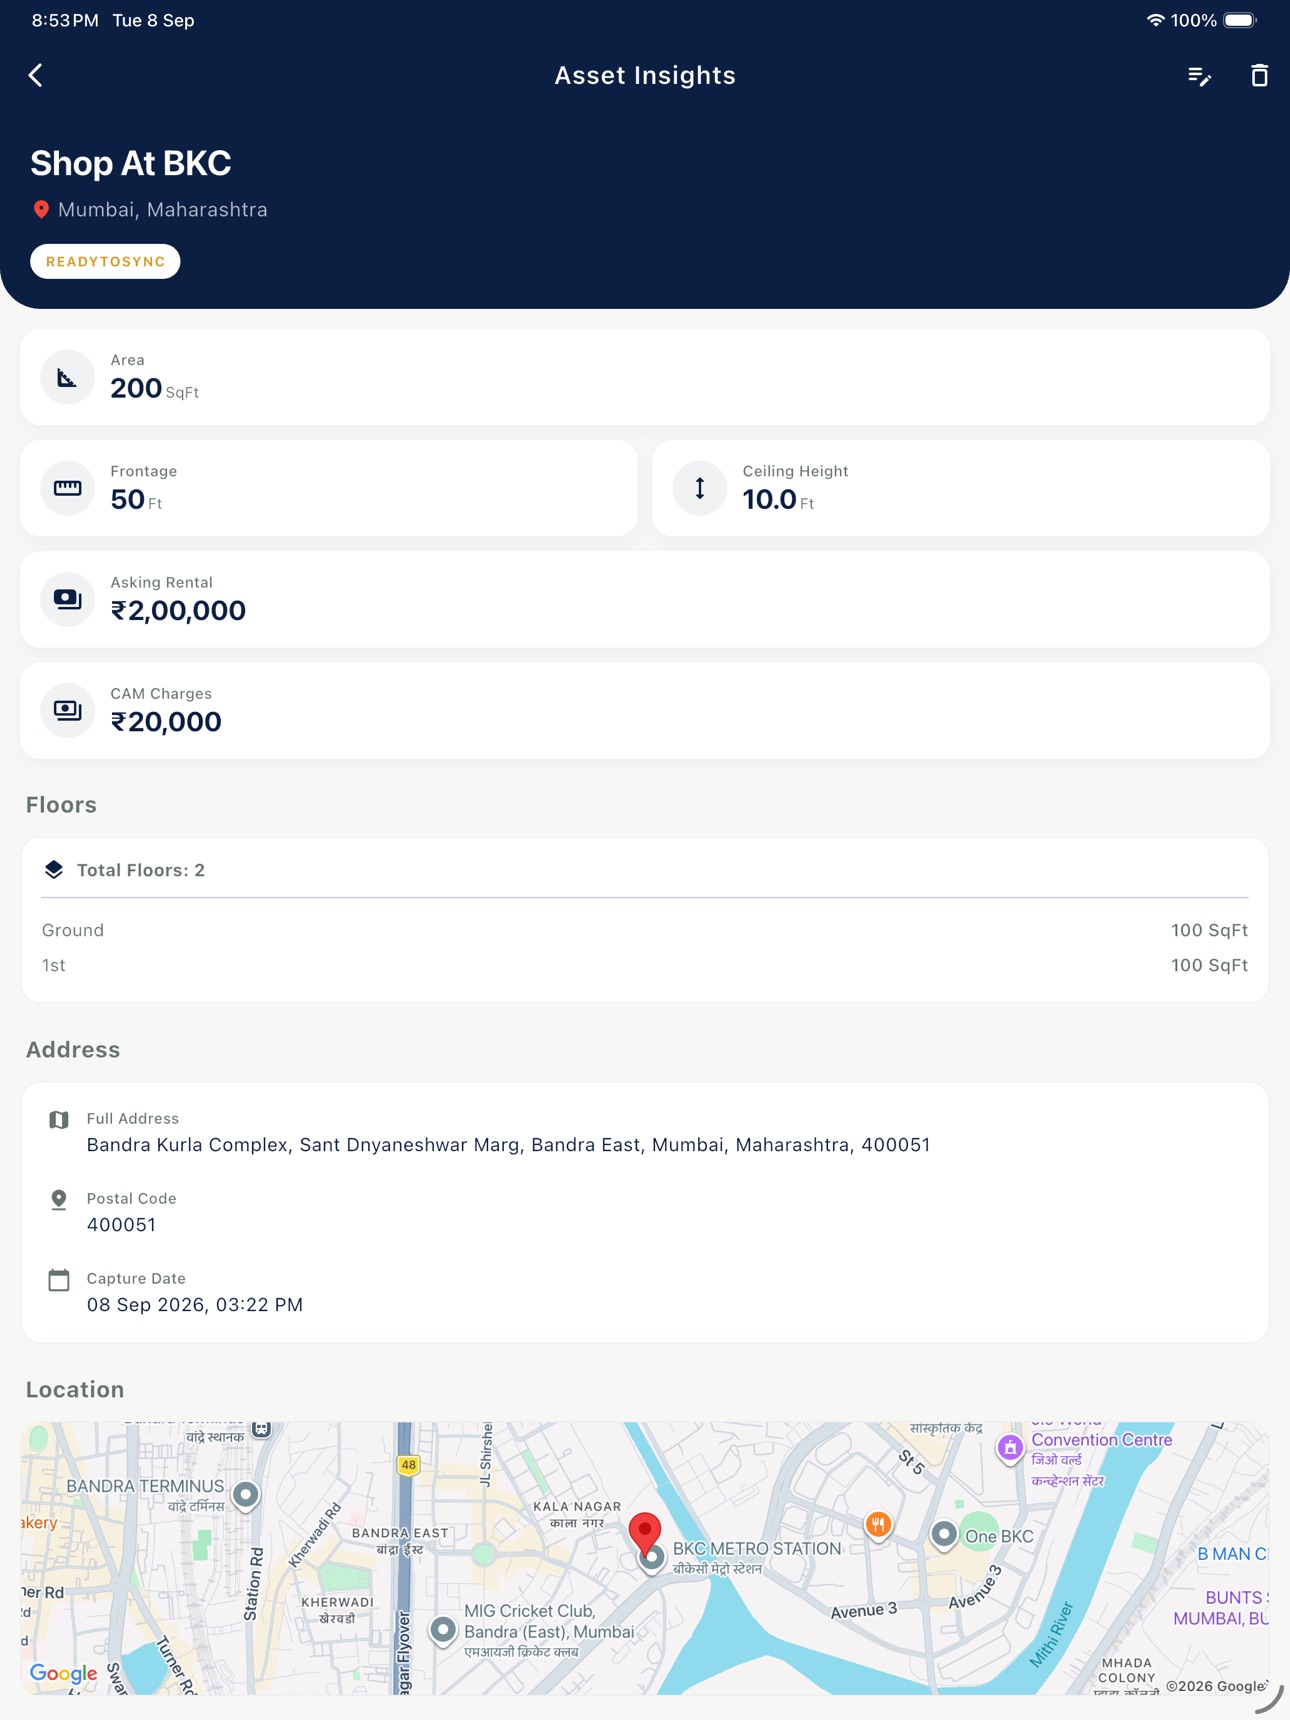
Task: Tap the orange restaurant marker on map
Action: [878, 1526]
